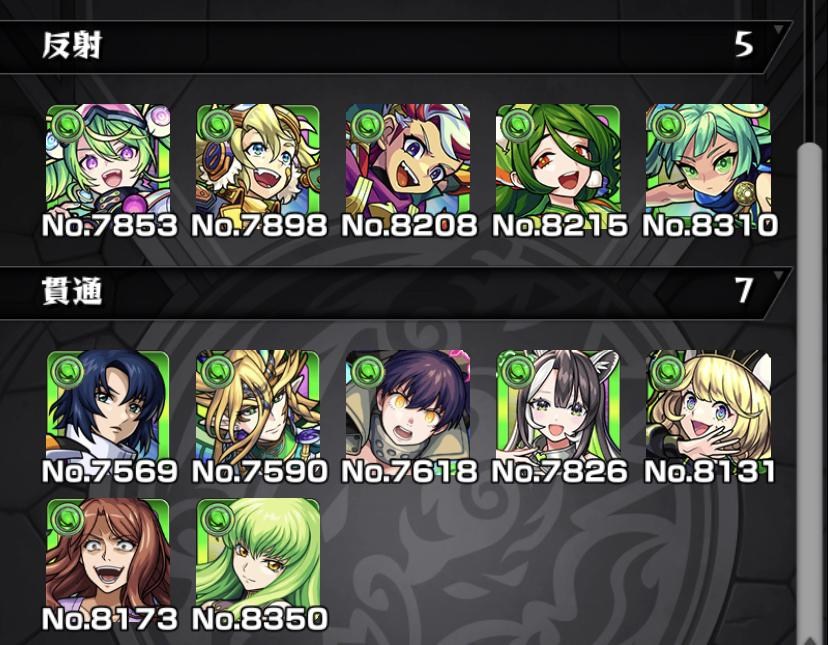Click the 貫通 count number 7
The height and width of the screenshot is (645, 828).
click(x=744, y=290)
